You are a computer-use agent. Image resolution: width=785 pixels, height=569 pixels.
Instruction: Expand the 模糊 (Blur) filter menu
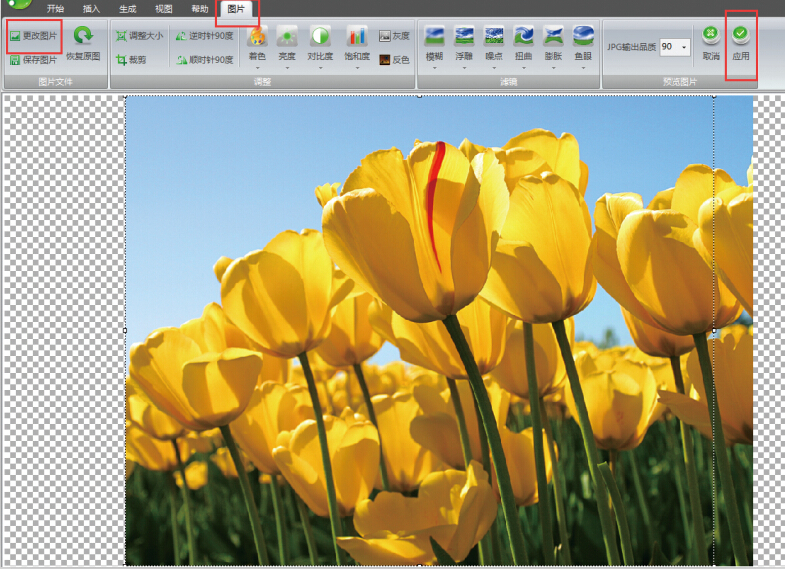point(434,68)
